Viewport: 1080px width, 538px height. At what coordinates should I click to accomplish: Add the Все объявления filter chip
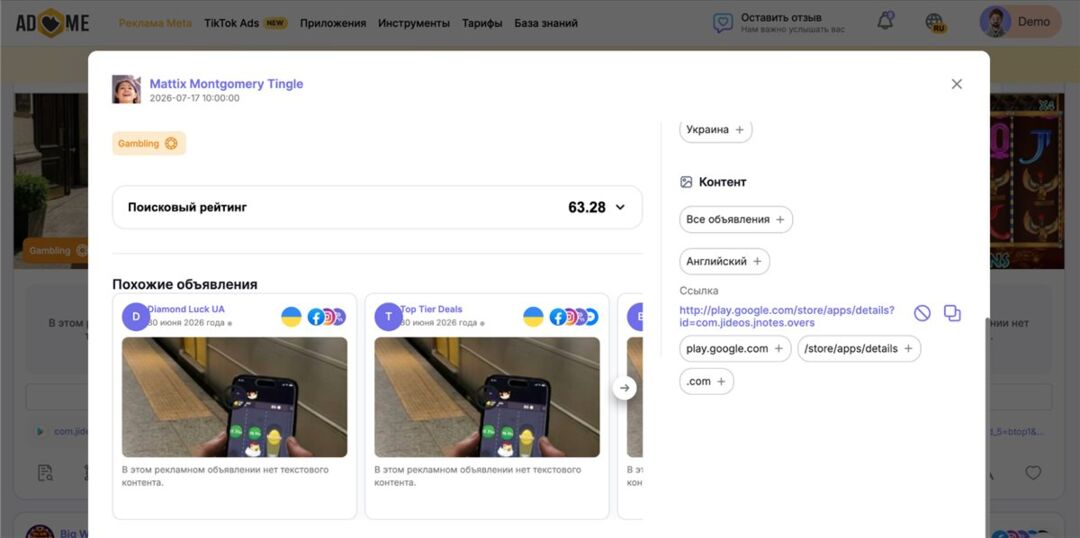(736, 220)
